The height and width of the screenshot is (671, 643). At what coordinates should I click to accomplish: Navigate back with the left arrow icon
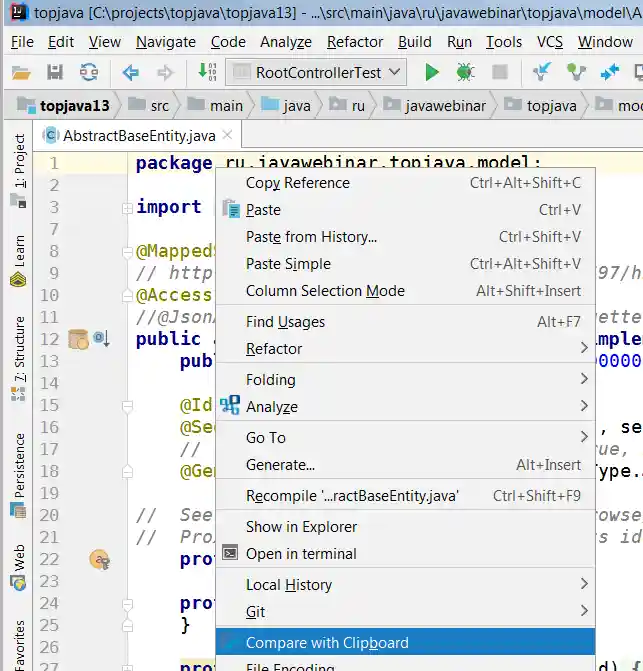coord(130,72)
